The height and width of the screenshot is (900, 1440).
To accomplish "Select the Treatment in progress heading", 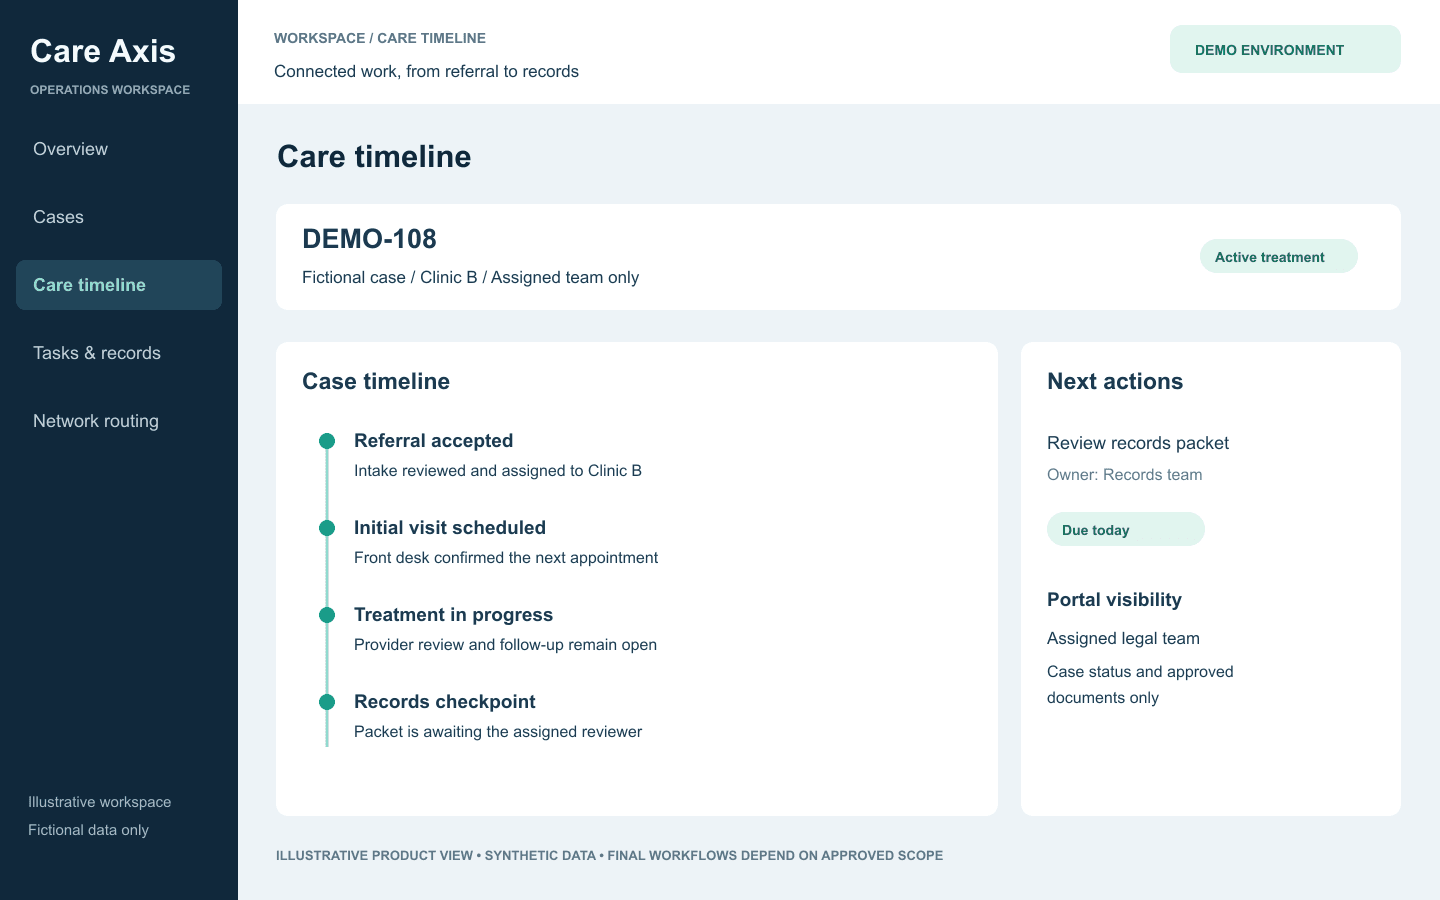I will (x=453, y=615).
